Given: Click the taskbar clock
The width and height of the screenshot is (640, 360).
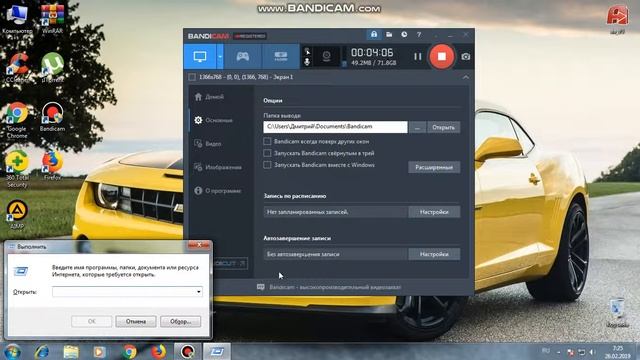Looking at the screenshot, I should 618,352.
